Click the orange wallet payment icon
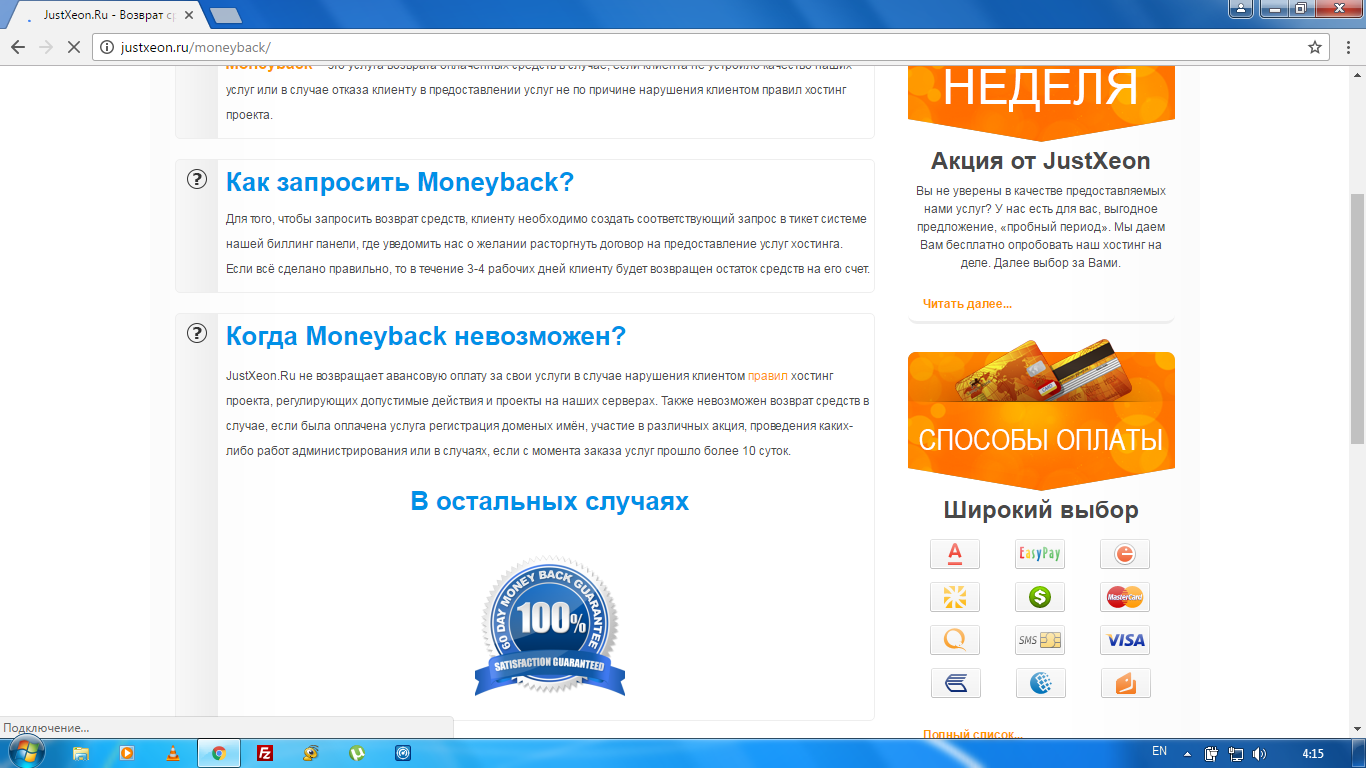The height and width of the screenshot is (768, 1366). [x=1125, y=683]
